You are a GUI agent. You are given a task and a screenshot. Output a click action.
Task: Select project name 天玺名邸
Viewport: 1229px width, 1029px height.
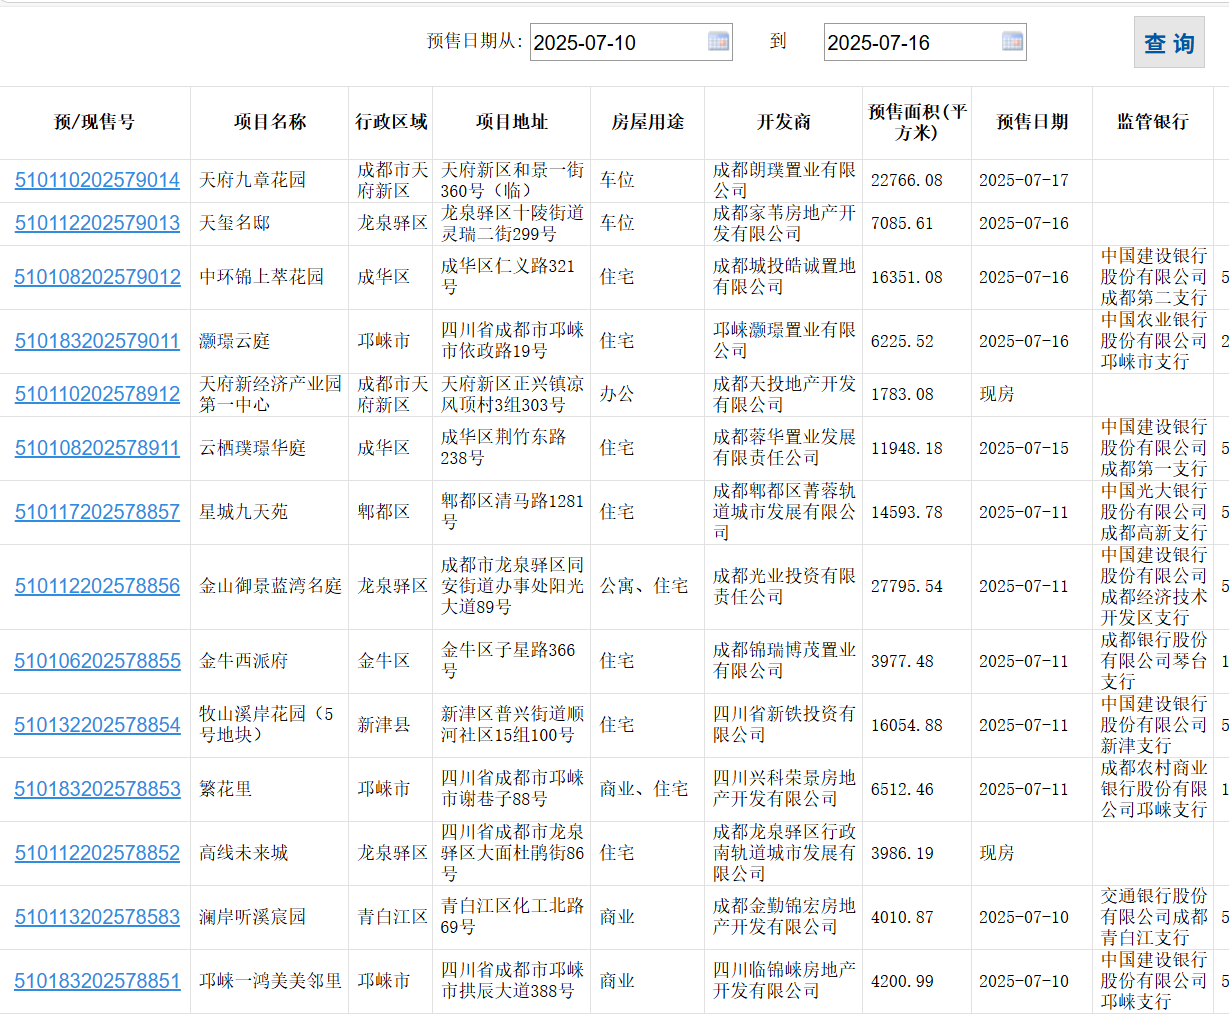[x=234, y=223]
